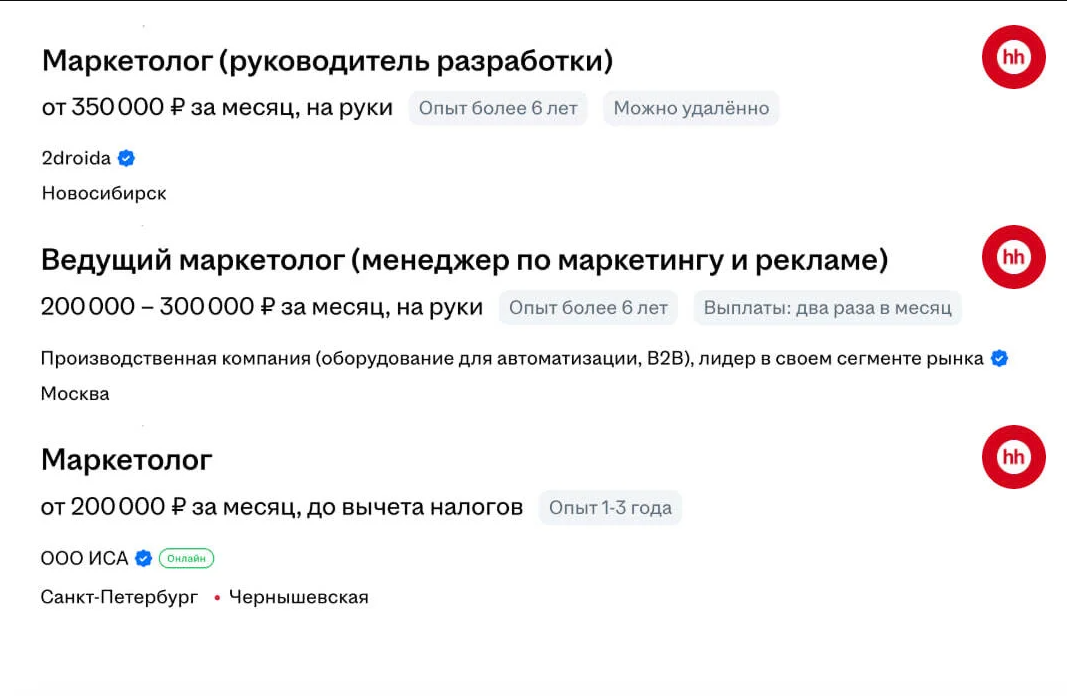The width and height of the screenshot is (1067, 696).
Task: Open the Ведущий маркетолог vacancy title
Action: coord(464,261)
